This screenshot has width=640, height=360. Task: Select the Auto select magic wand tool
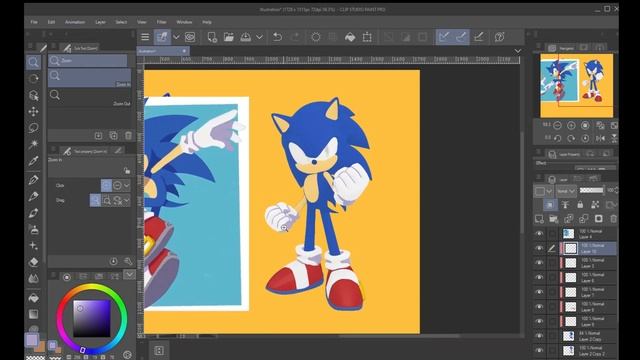click(x=33, y=144)
